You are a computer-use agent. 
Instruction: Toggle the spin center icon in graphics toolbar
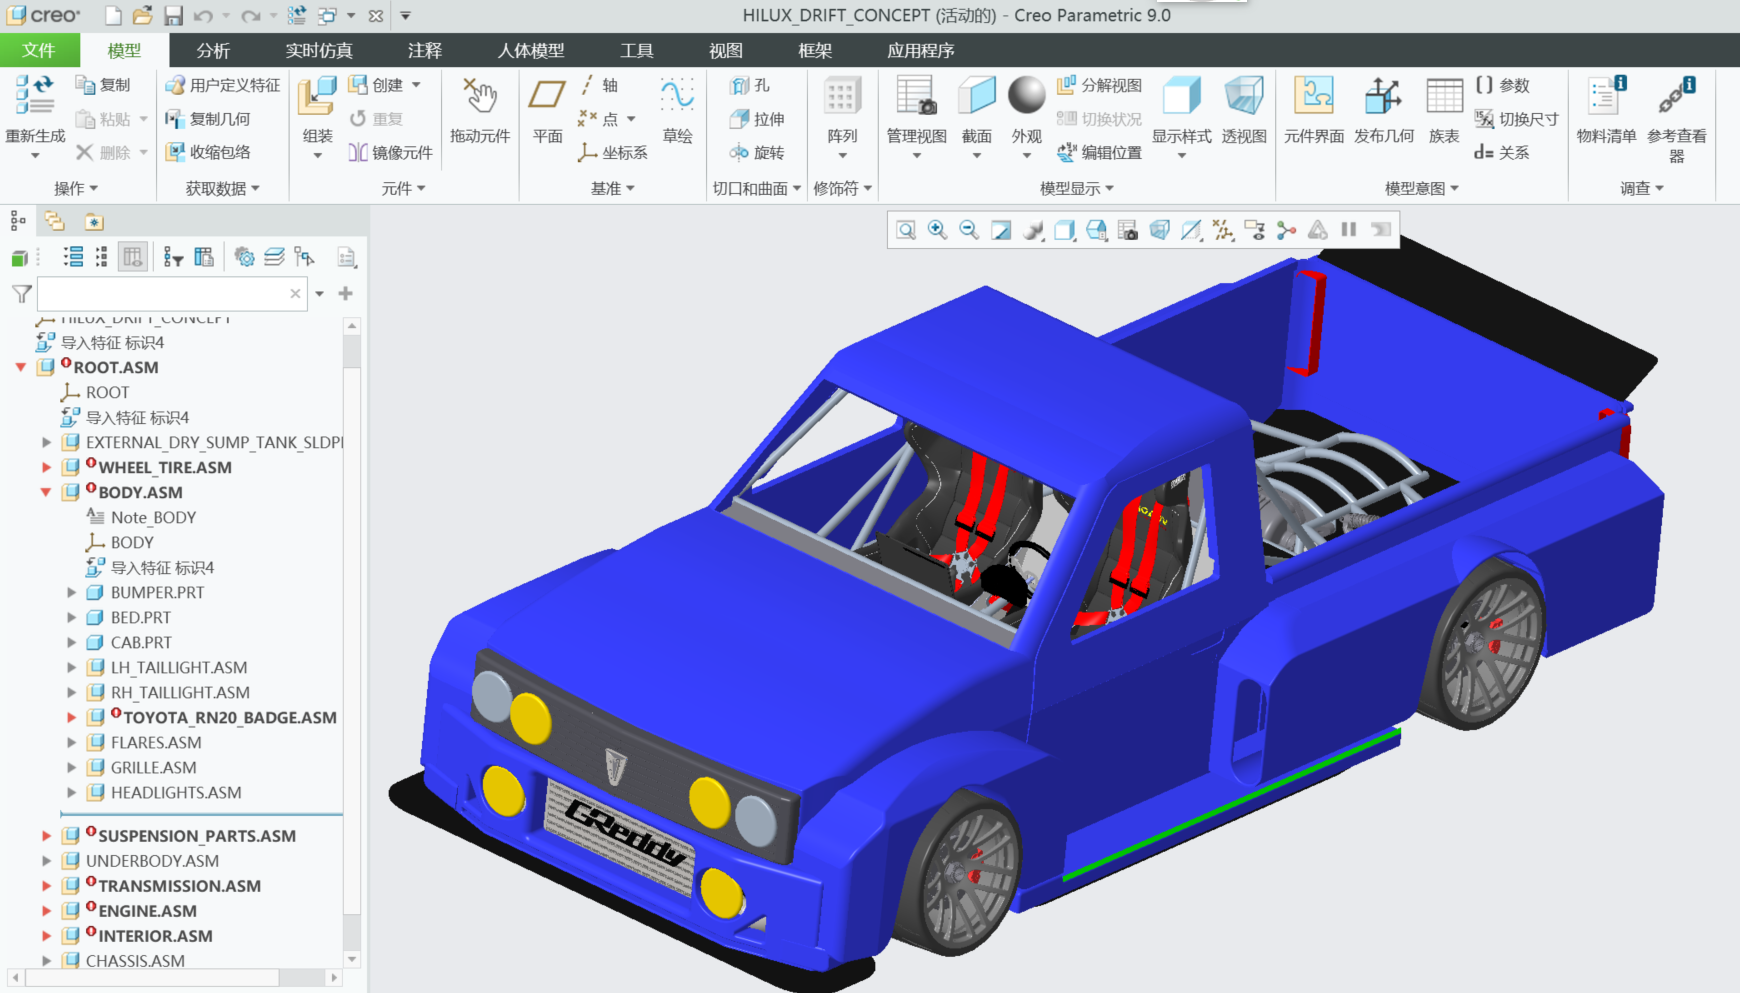click(x=1286, y=230)
